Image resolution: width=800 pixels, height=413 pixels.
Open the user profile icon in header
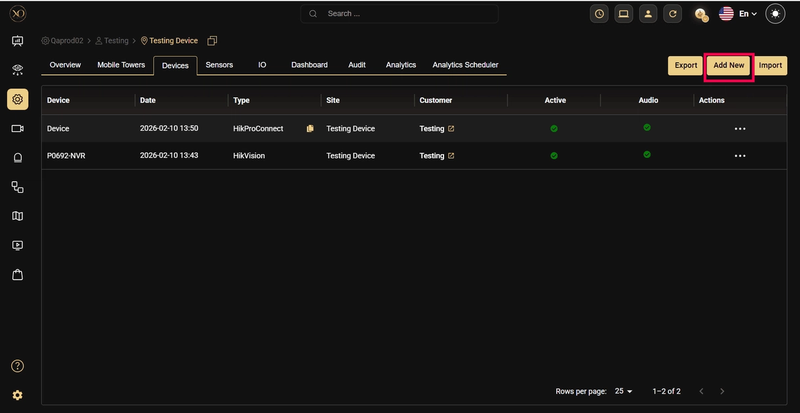tap(648, 14)
